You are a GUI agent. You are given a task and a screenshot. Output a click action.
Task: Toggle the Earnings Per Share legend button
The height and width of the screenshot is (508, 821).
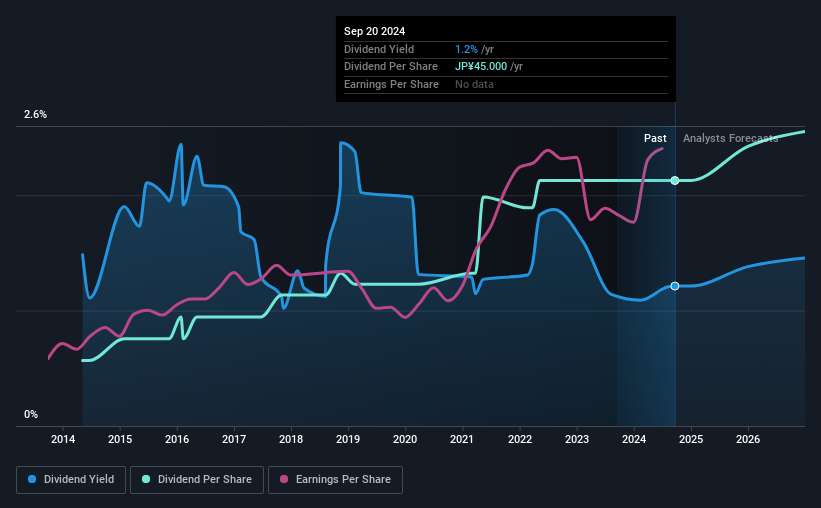tap(335, 480)
